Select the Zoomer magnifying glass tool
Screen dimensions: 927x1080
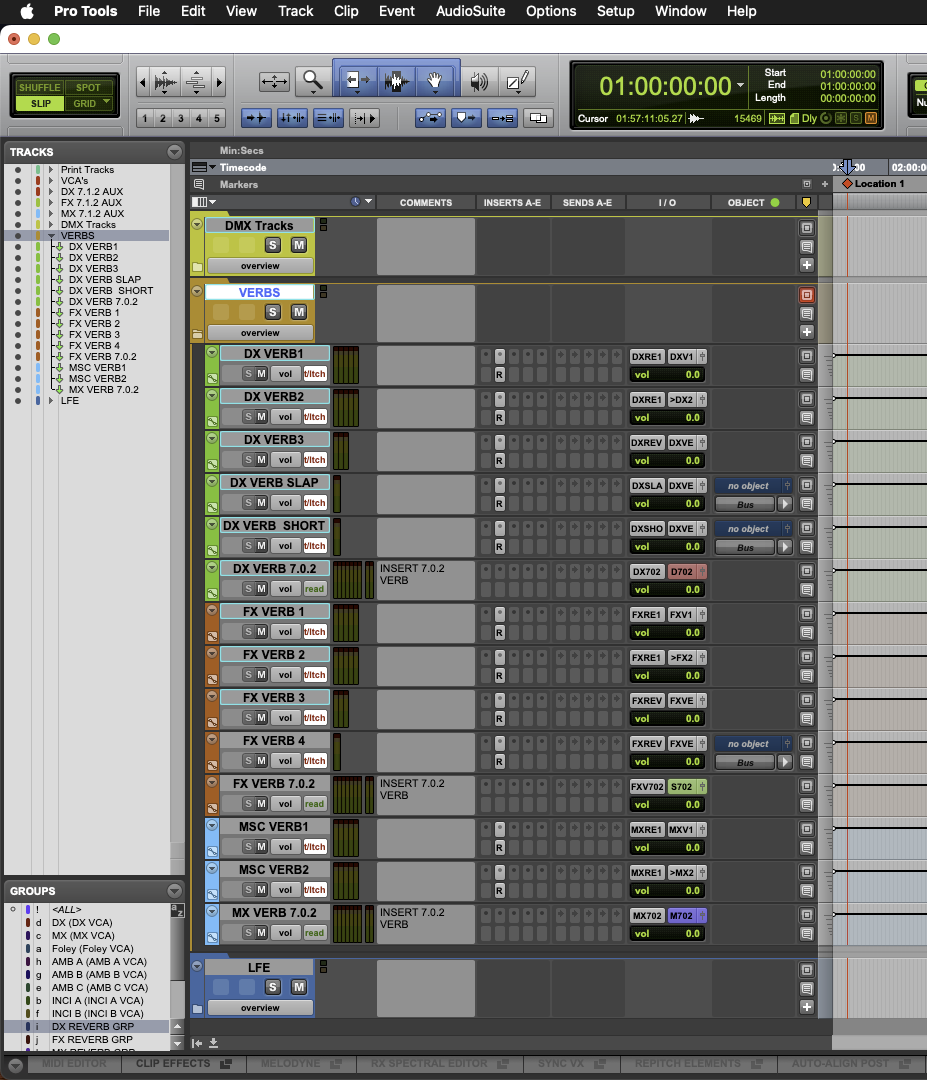(313, 82)
